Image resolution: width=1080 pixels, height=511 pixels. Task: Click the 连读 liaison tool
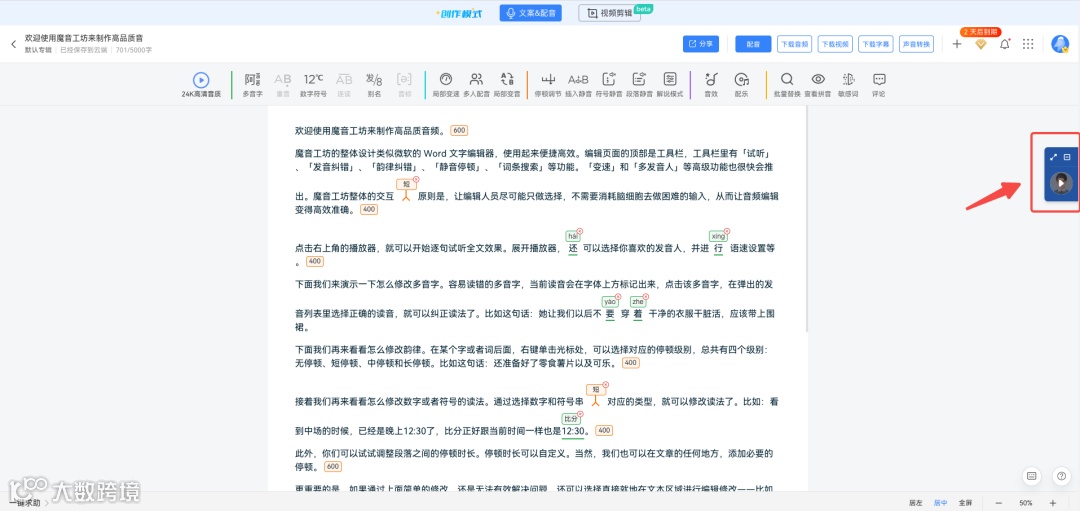[344, 84]
